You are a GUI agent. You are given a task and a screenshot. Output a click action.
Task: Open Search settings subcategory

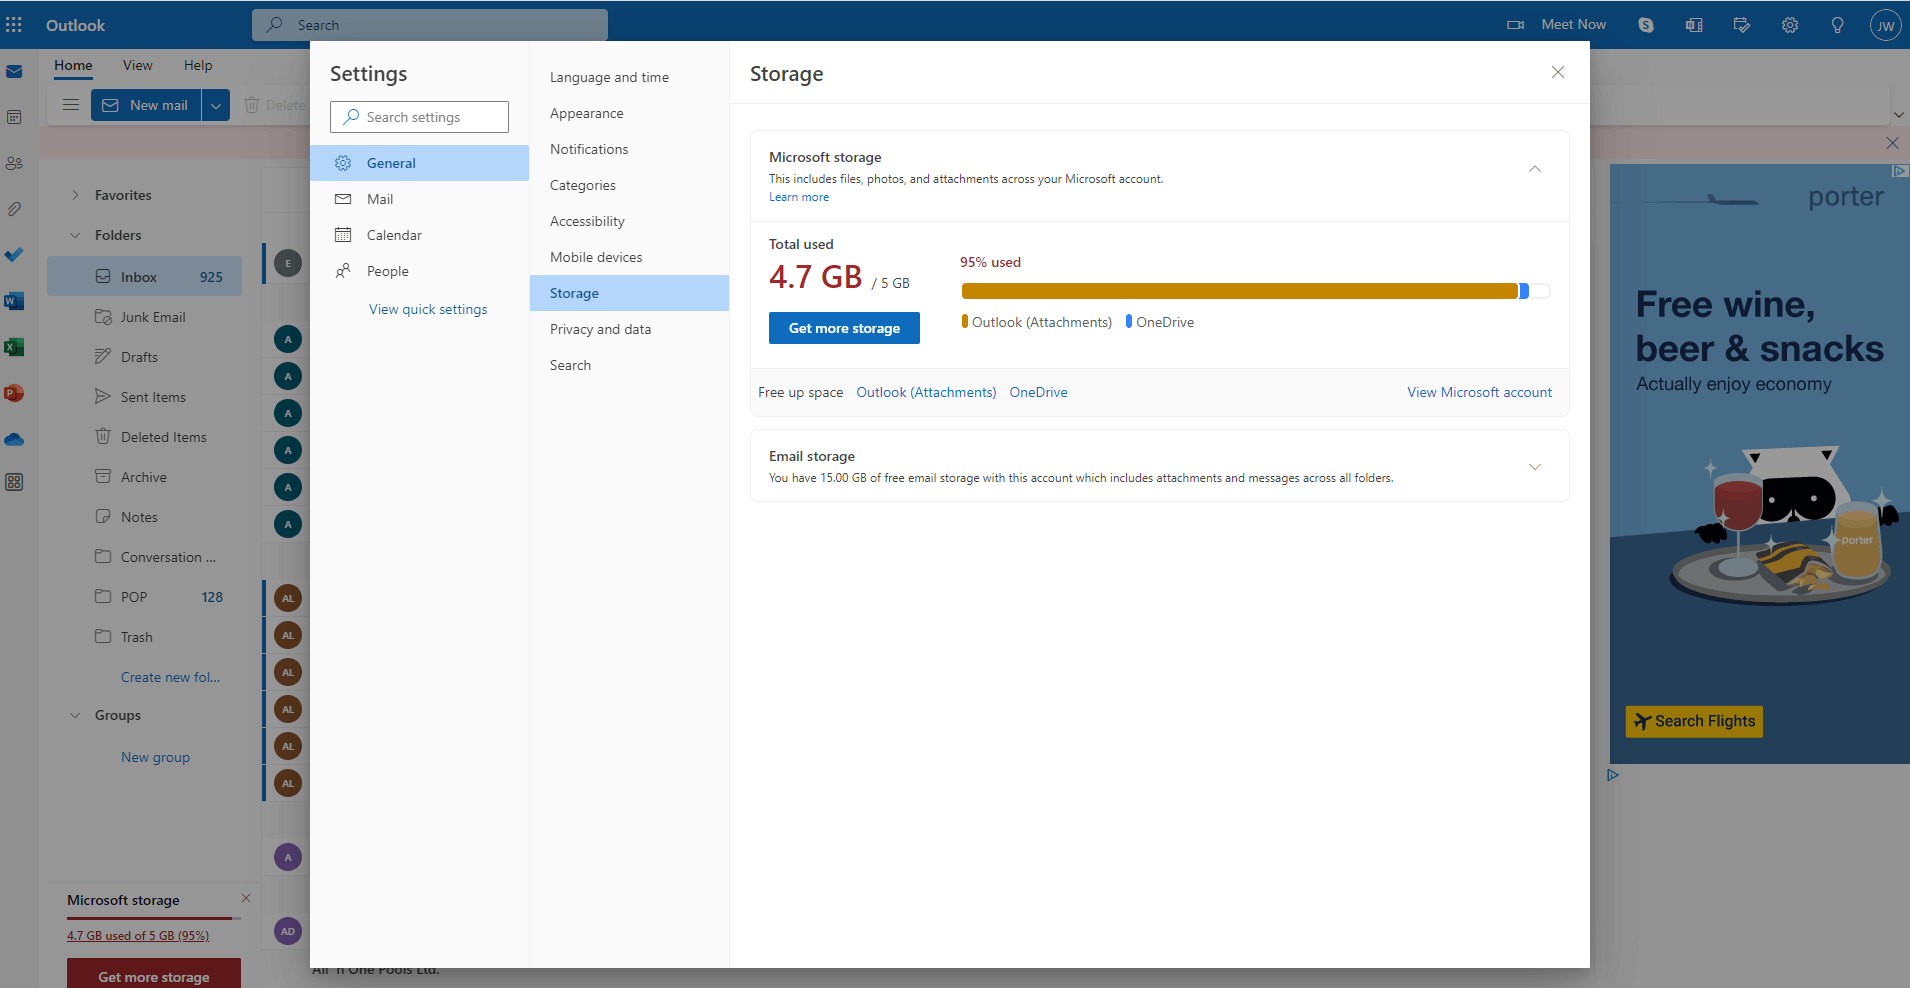pos(629,365)
